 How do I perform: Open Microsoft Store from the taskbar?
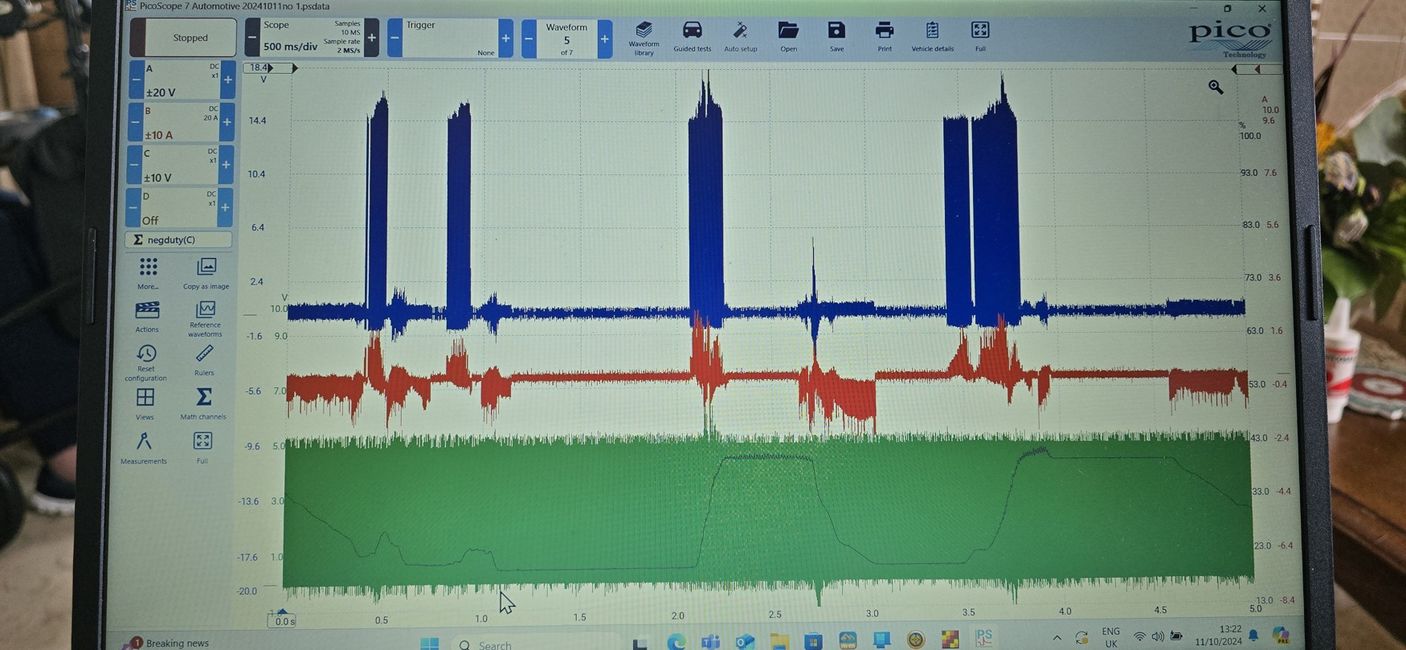tap(813, 642)
